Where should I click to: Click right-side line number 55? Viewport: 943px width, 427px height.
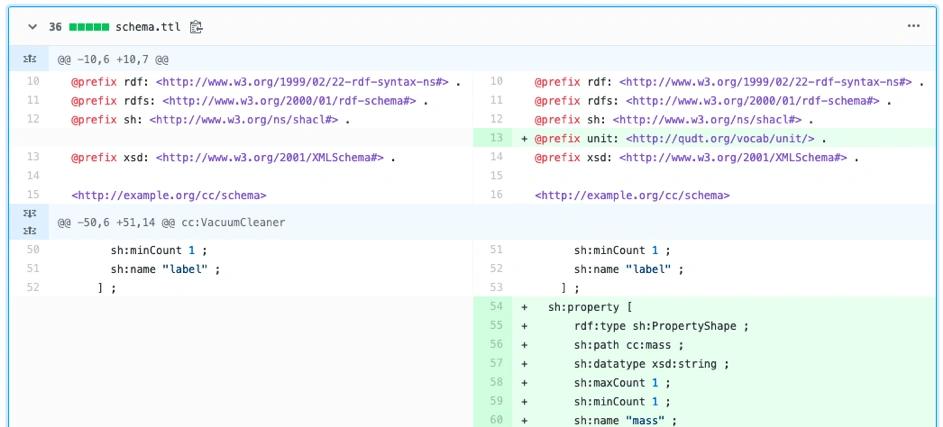[x=496, y=326]
